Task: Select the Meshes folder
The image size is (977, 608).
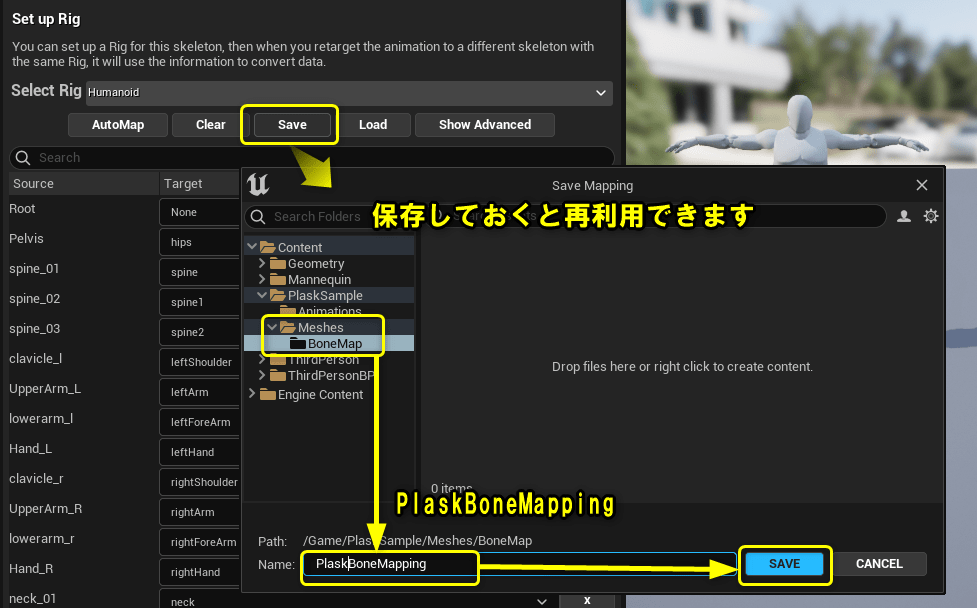Action: tap(320, 327)
